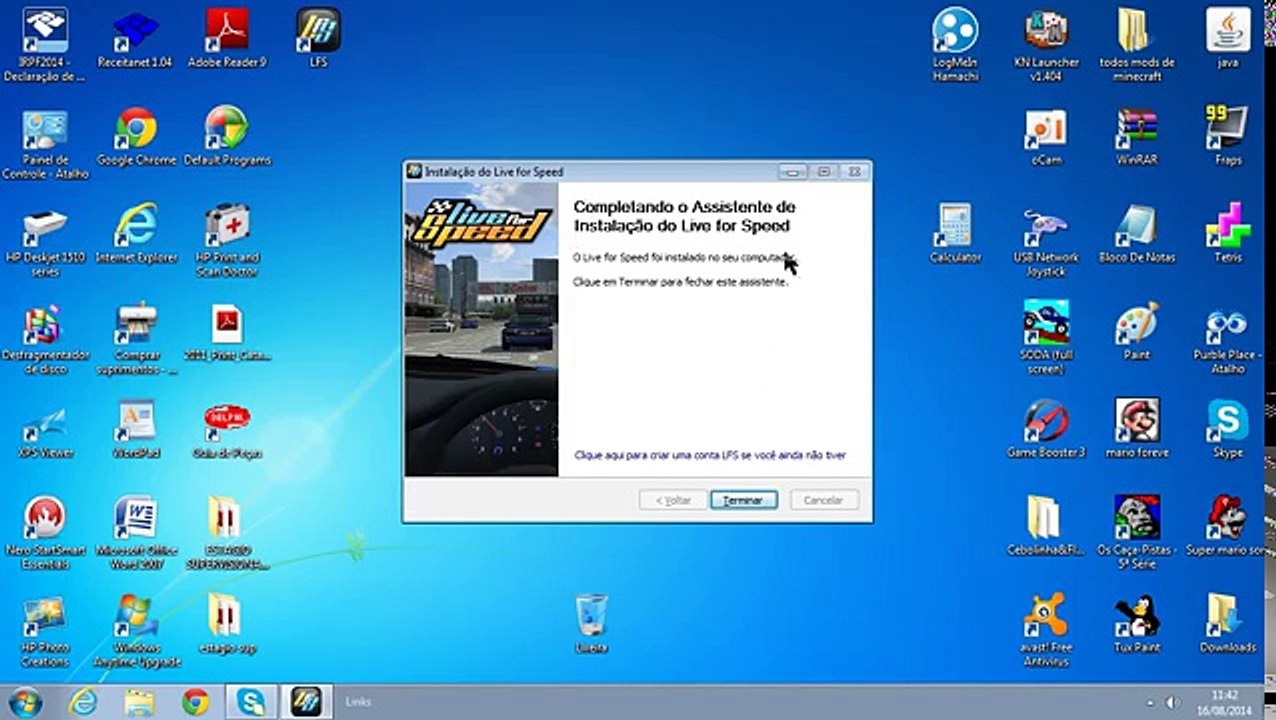Select the HP Photo Creations icon
Image resolution: width=1276 pixels, height=720 pixels.
(x=44, y=632)
